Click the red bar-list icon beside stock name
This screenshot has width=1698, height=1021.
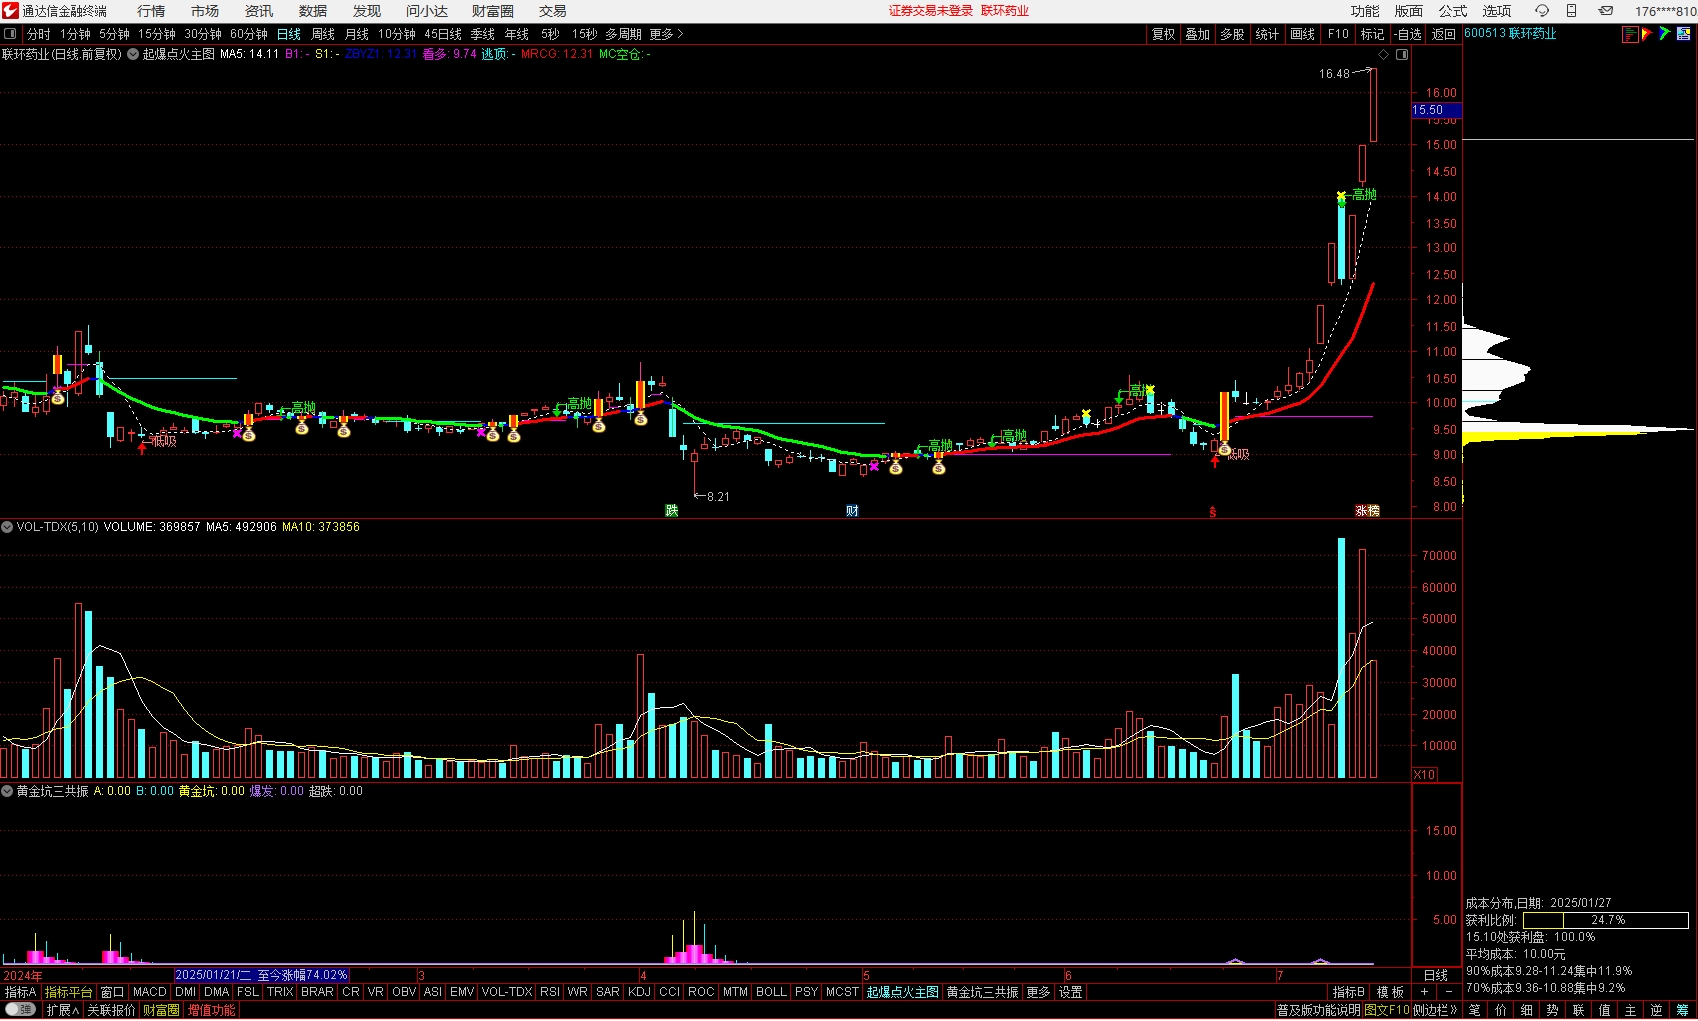coord(1630,34)
